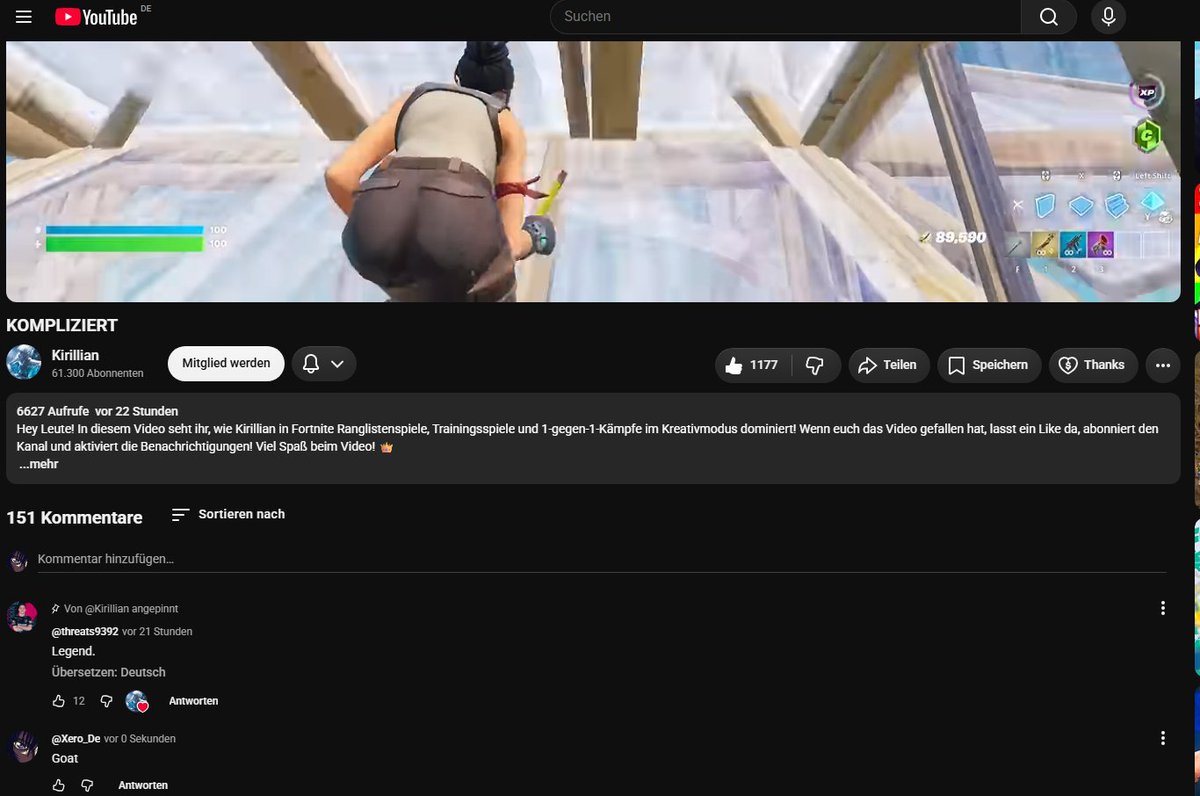Screen dimensions: 1200x796
Task: Dislike the 'Goat' comment
Action: [x=87, y=785]
